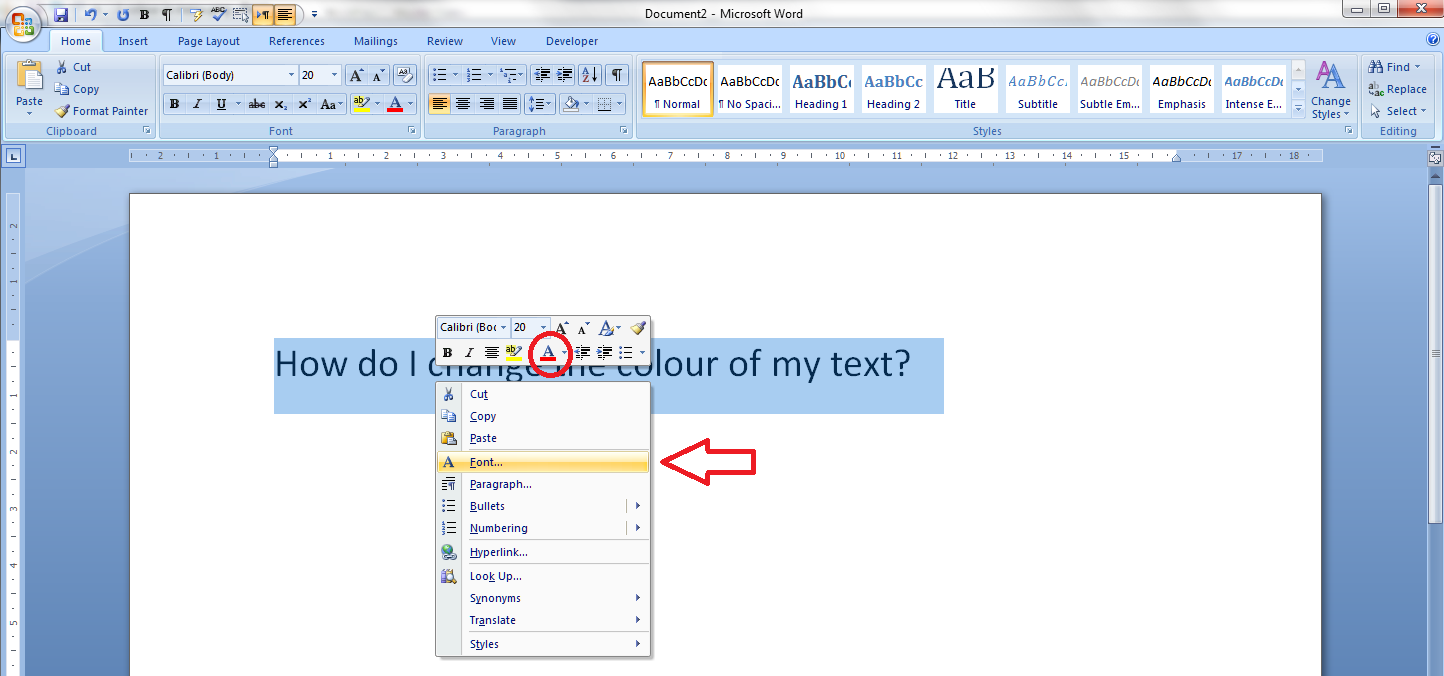Click the text highlight icon in ribbon
The width and height of the screenshot is (1444, 676).
click(362, 104)
